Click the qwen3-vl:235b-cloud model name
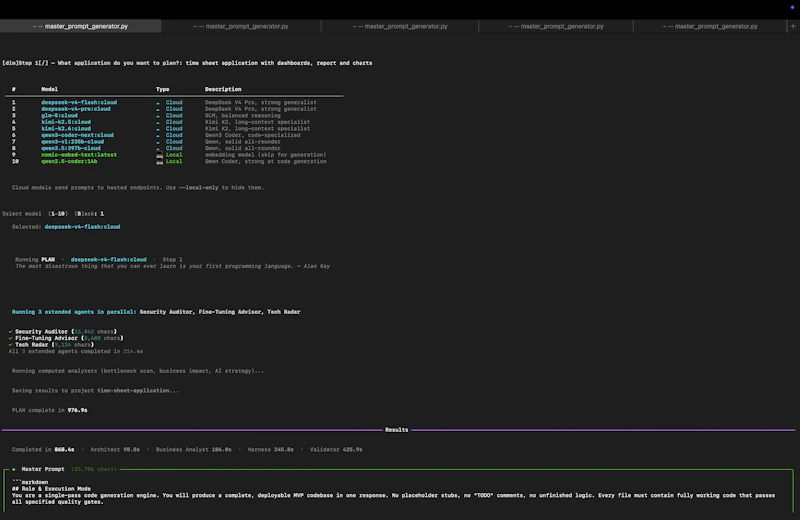Viewport: 800px width, 520px height. pos(72,142)
